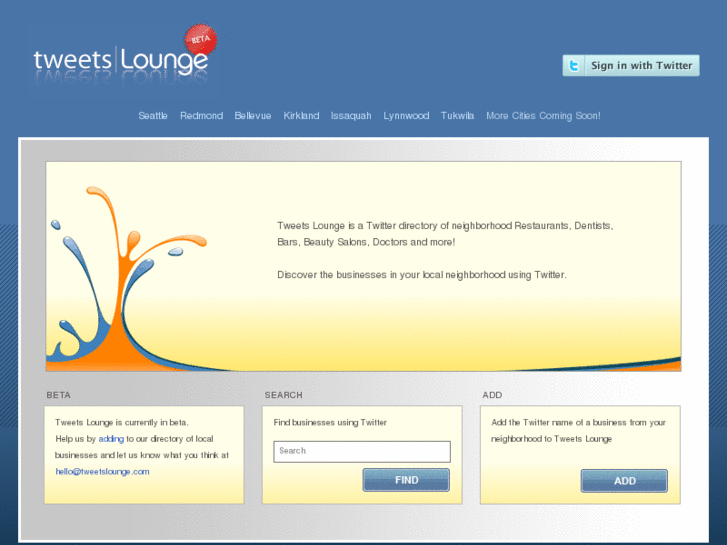Click 'Discover the businesses in your local neighborhood' text

tap(391, 275)
